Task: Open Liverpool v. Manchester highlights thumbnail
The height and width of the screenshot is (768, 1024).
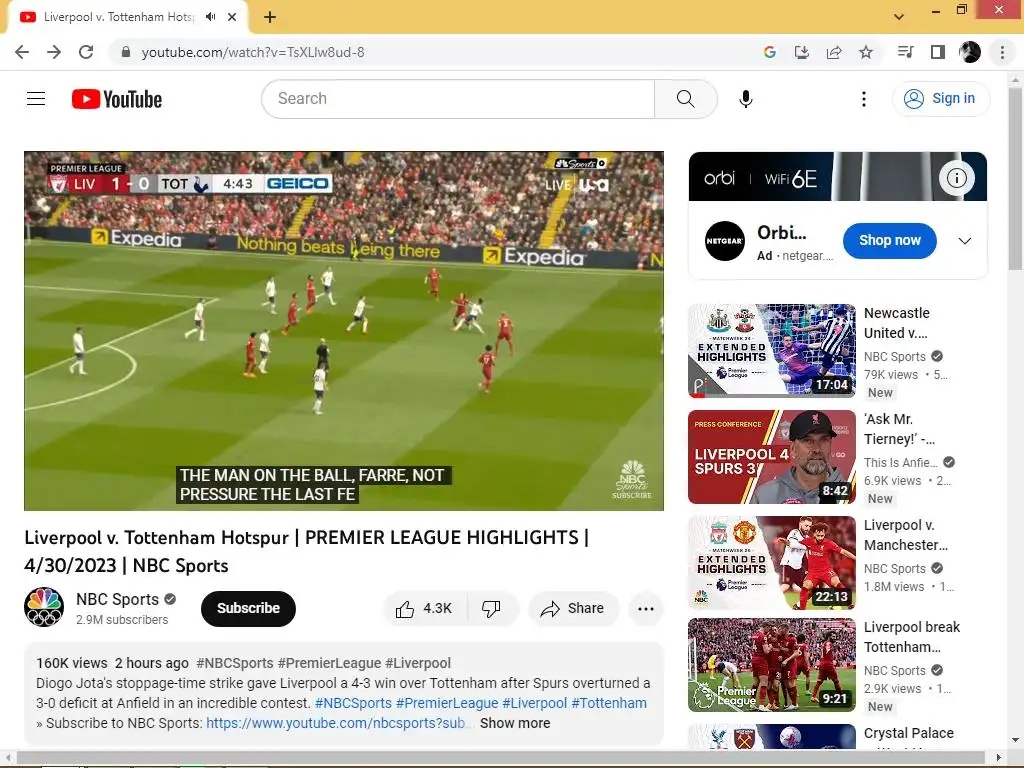Action: (x=771, y=562)
